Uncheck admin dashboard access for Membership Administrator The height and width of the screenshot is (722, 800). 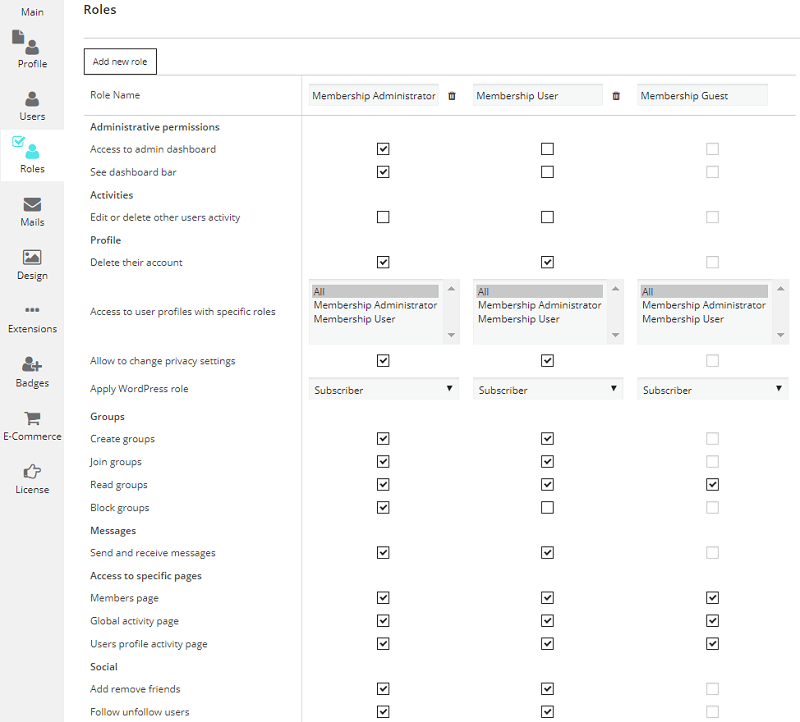click(x=383, y=149)
